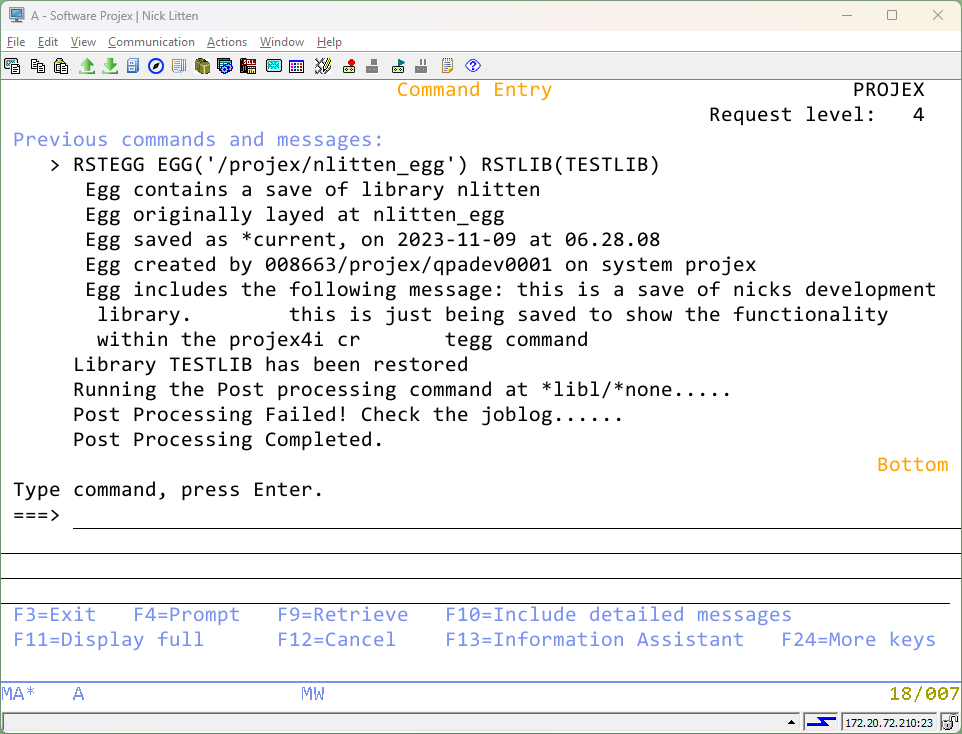This screenshot has height=734, width=962.
Task: Click the F12=Cancel function key
Action: [x=337, y=639]
